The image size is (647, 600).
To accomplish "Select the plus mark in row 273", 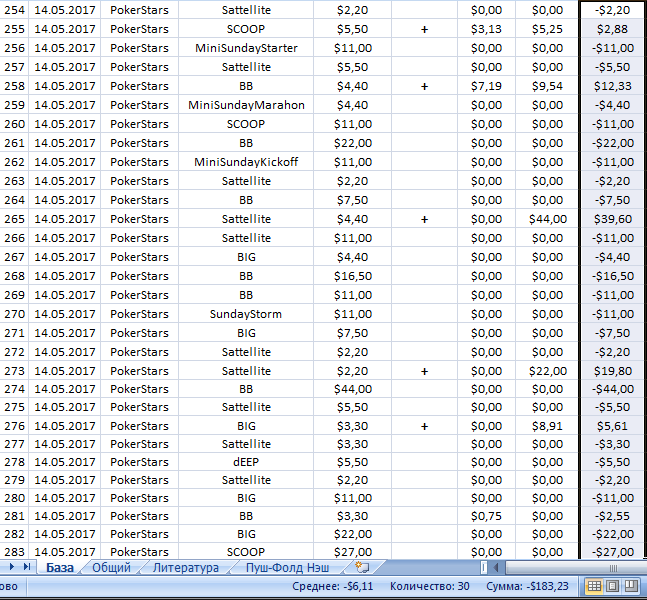I will point(424,371).
